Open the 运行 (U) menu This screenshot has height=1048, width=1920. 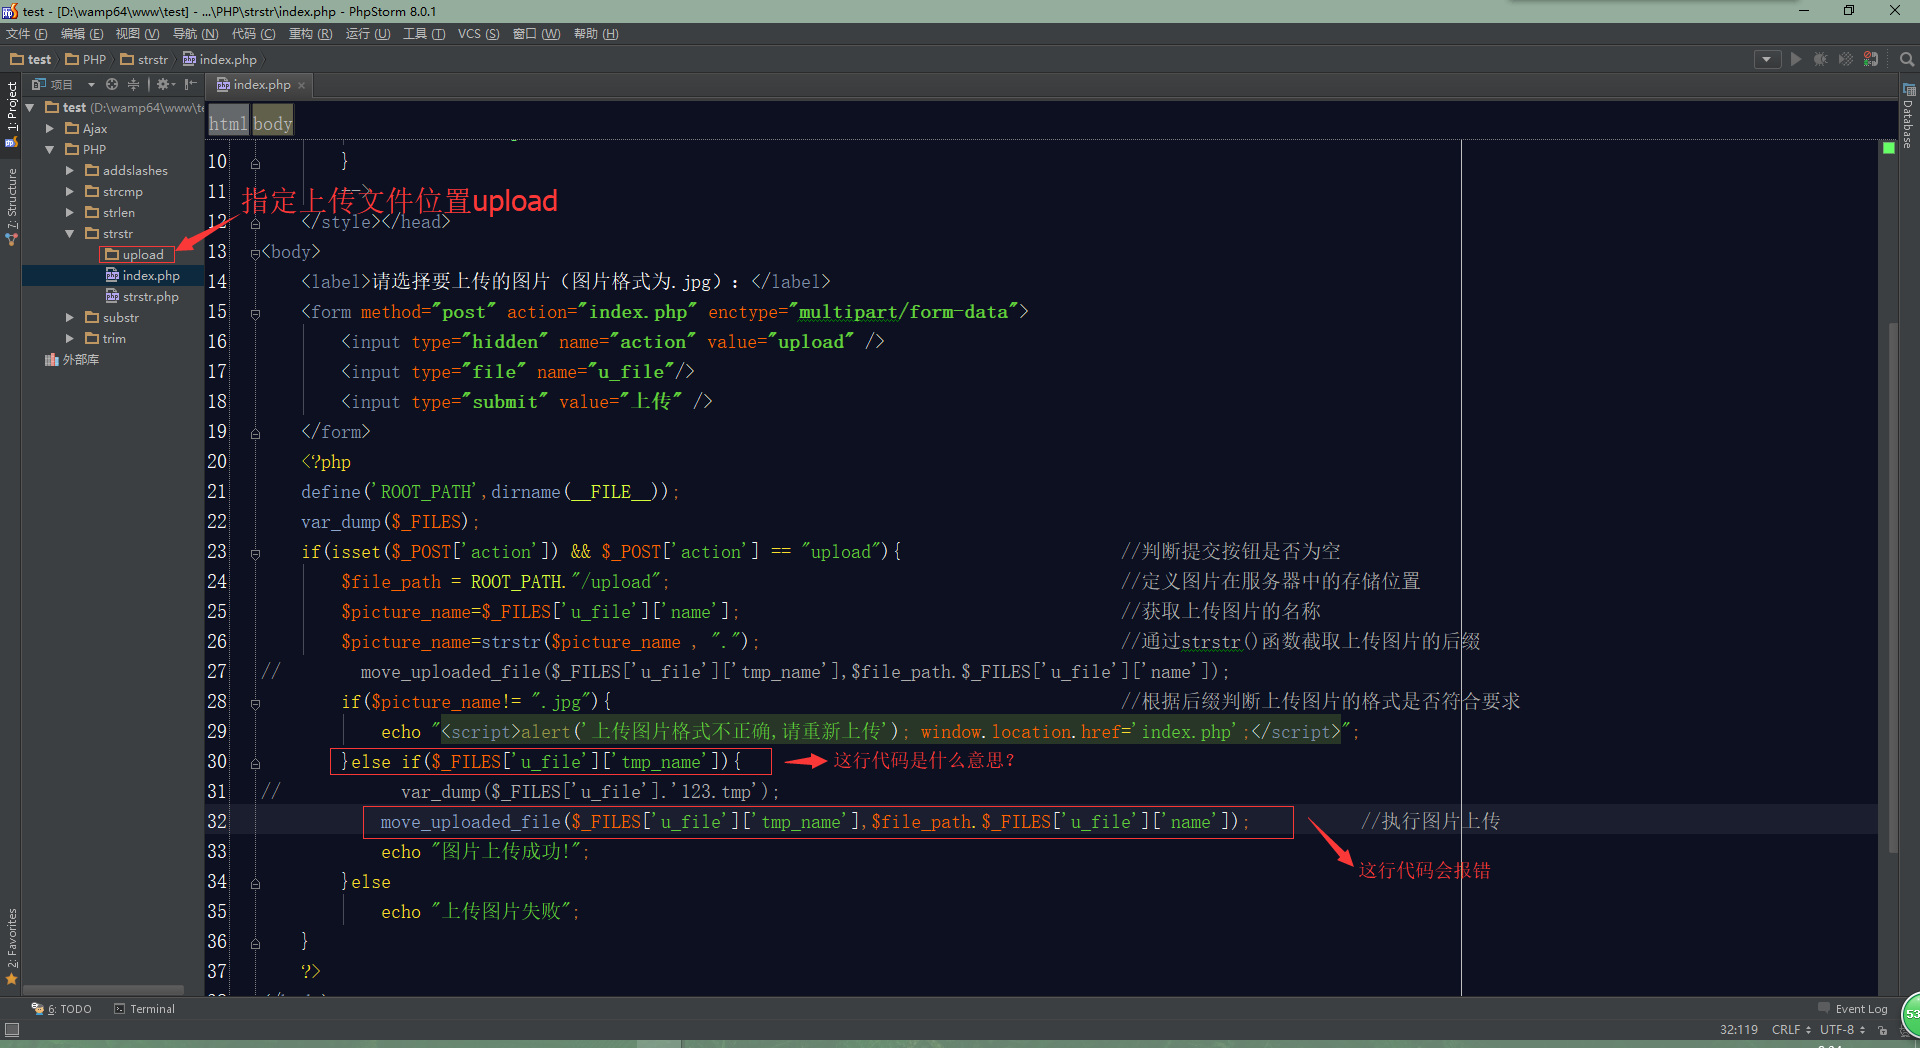(x=368, y=34)
